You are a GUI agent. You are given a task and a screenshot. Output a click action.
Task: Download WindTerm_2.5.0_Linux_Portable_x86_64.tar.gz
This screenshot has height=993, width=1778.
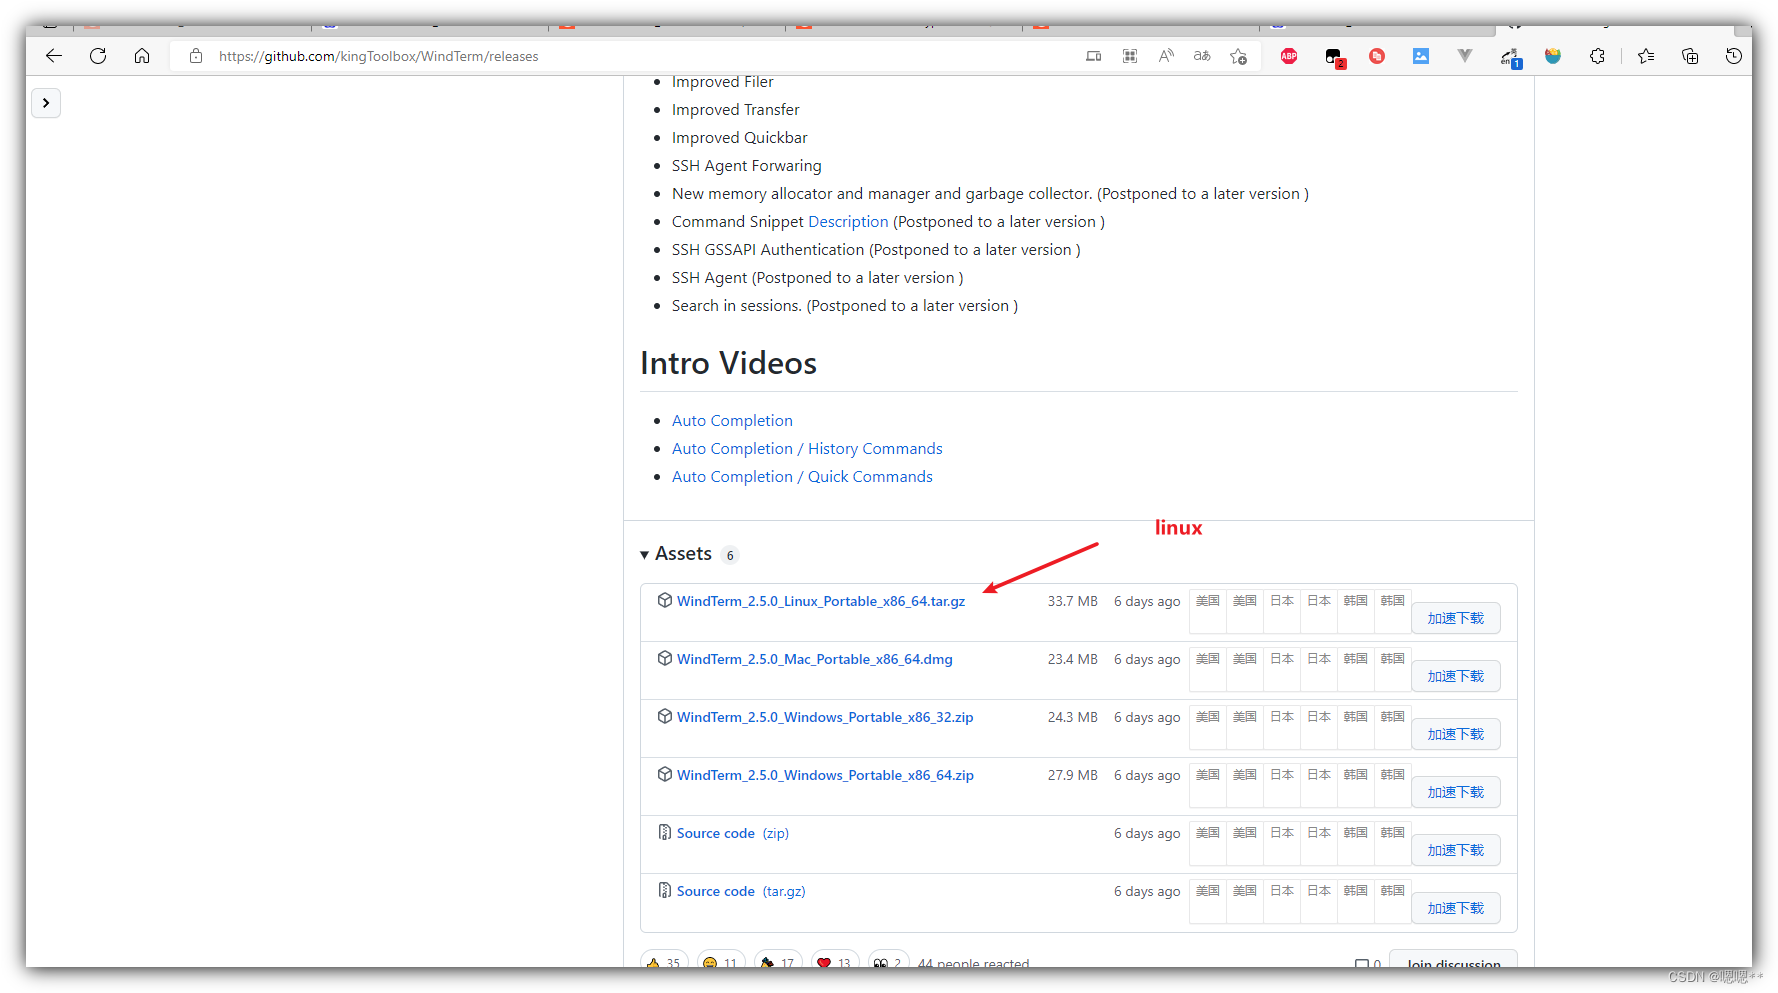[821, 601]
